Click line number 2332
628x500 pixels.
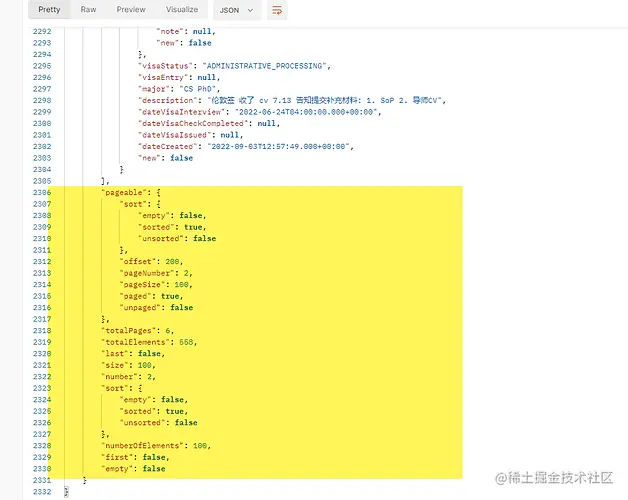click(42, 492)
